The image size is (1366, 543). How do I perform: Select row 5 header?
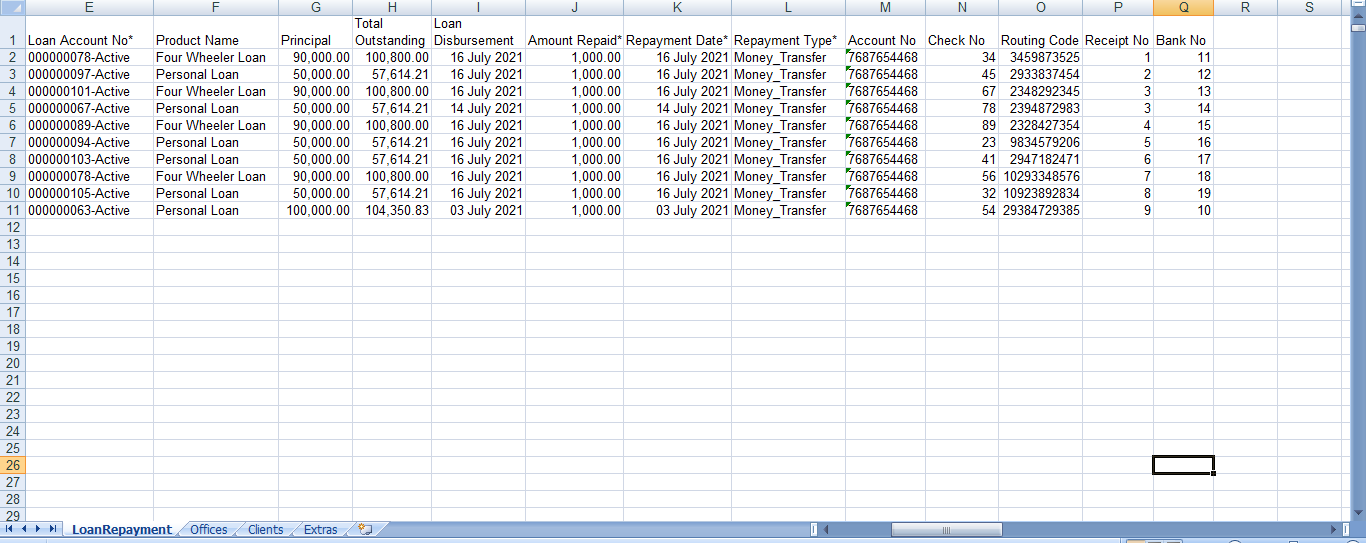(12, 108)
